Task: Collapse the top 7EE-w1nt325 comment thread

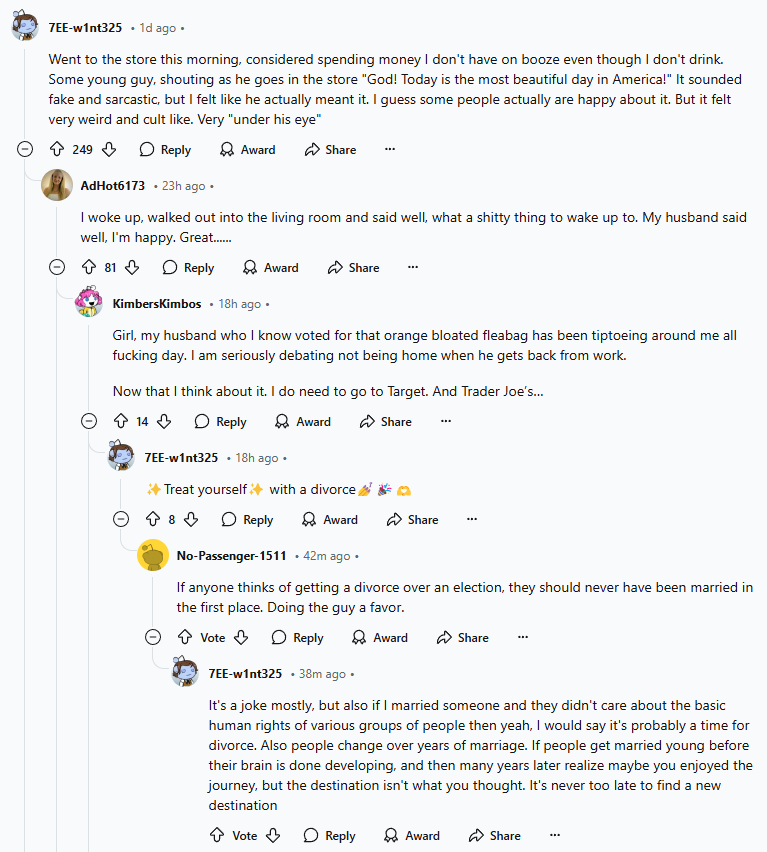Action: pyautogui.click(x=25, y=149)
